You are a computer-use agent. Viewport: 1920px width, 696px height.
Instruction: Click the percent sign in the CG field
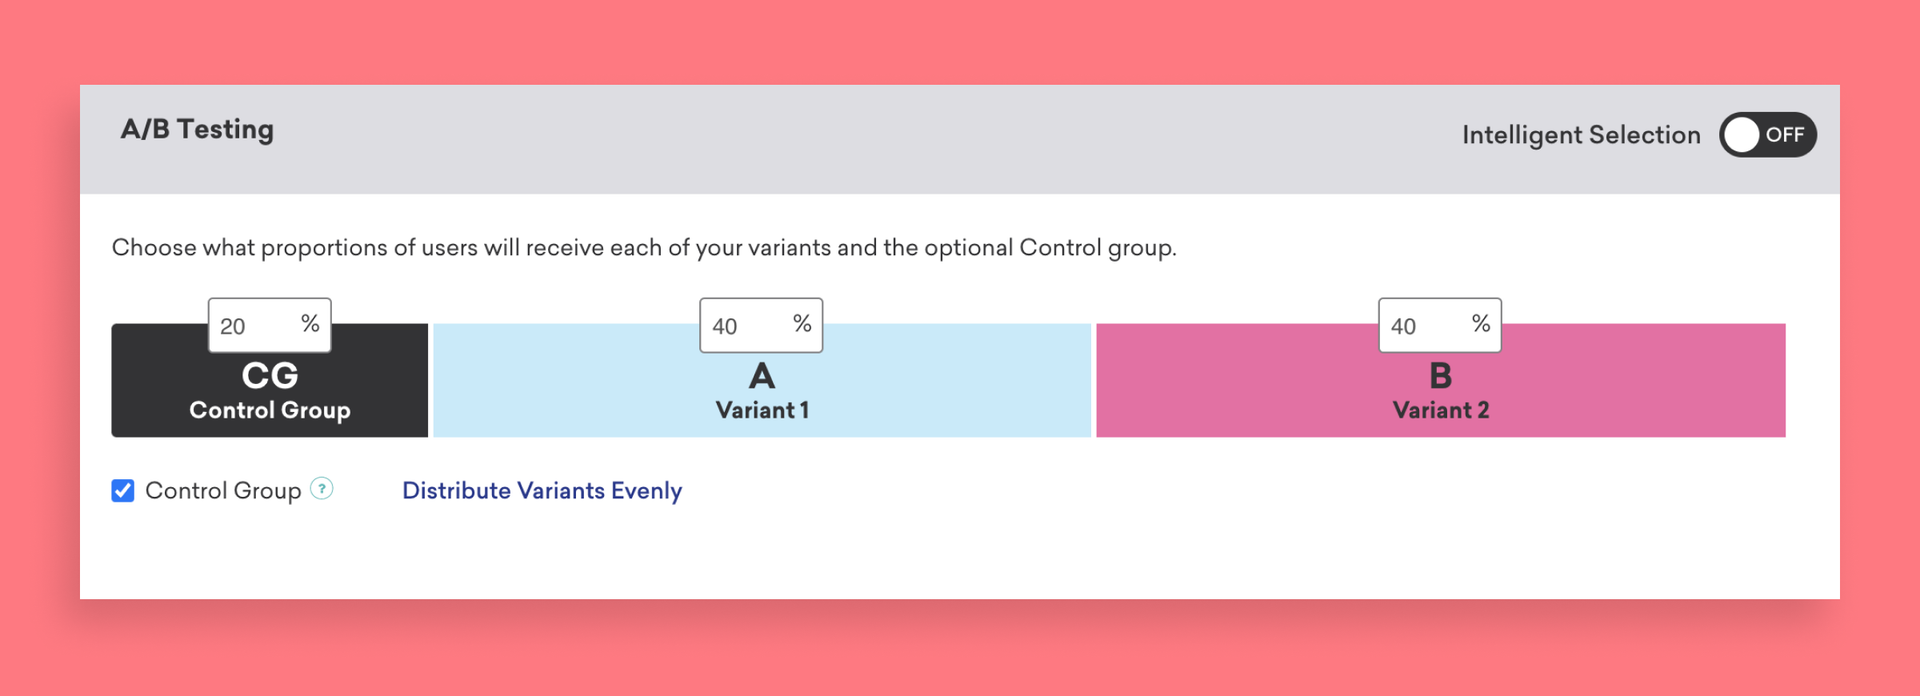pos(310,324)
